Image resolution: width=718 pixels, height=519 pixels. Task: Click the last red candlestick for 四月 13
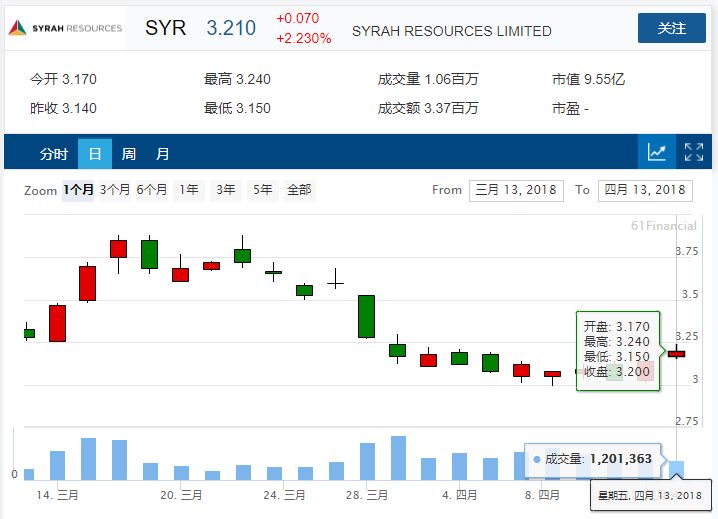coord(676,354)
